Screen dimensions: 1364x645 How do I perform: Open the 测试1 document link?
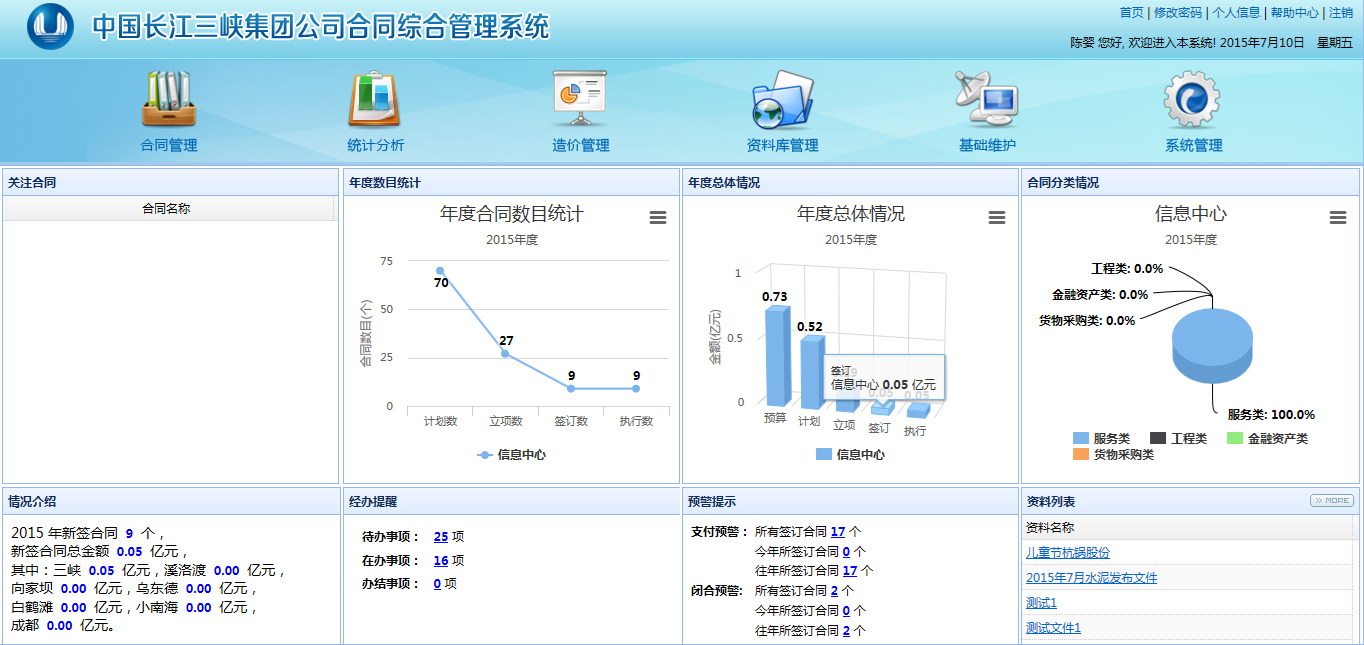(x=1041, y=603)
